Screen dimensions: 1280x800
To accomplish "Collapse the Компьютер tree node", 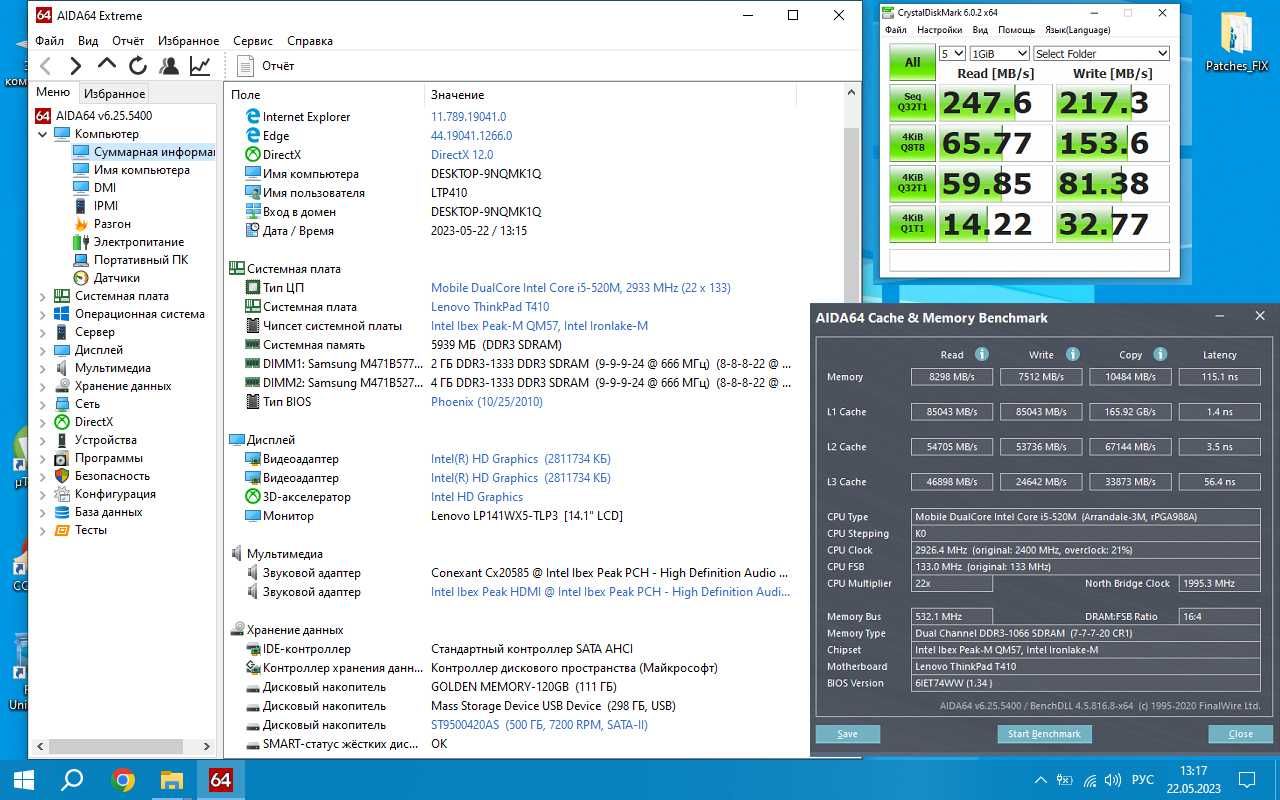I will (43, 134).
